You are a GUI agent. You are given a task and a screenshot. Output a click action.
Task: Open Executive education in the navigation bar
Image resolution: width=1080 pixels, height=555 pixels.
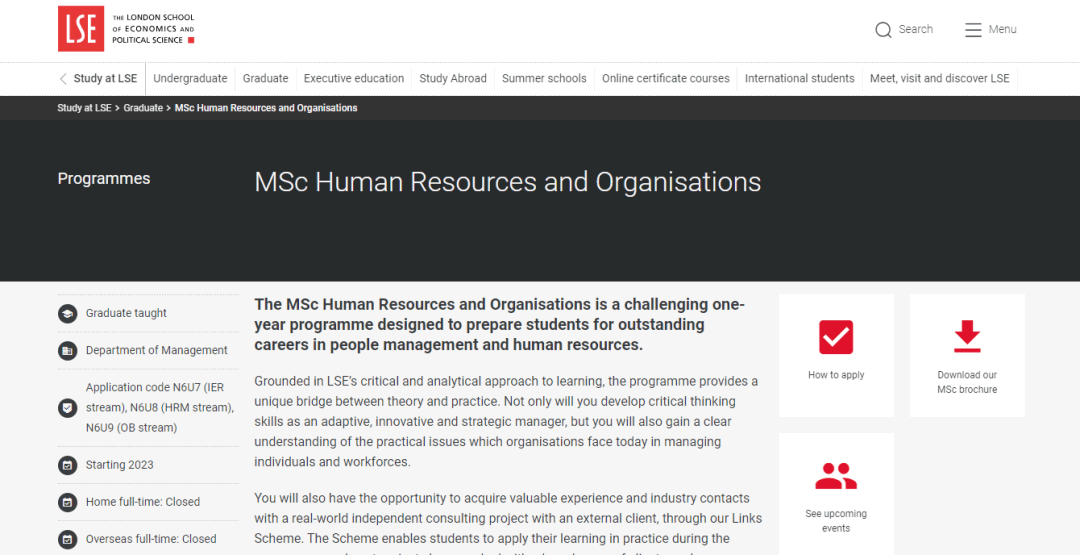coord(354,79)
